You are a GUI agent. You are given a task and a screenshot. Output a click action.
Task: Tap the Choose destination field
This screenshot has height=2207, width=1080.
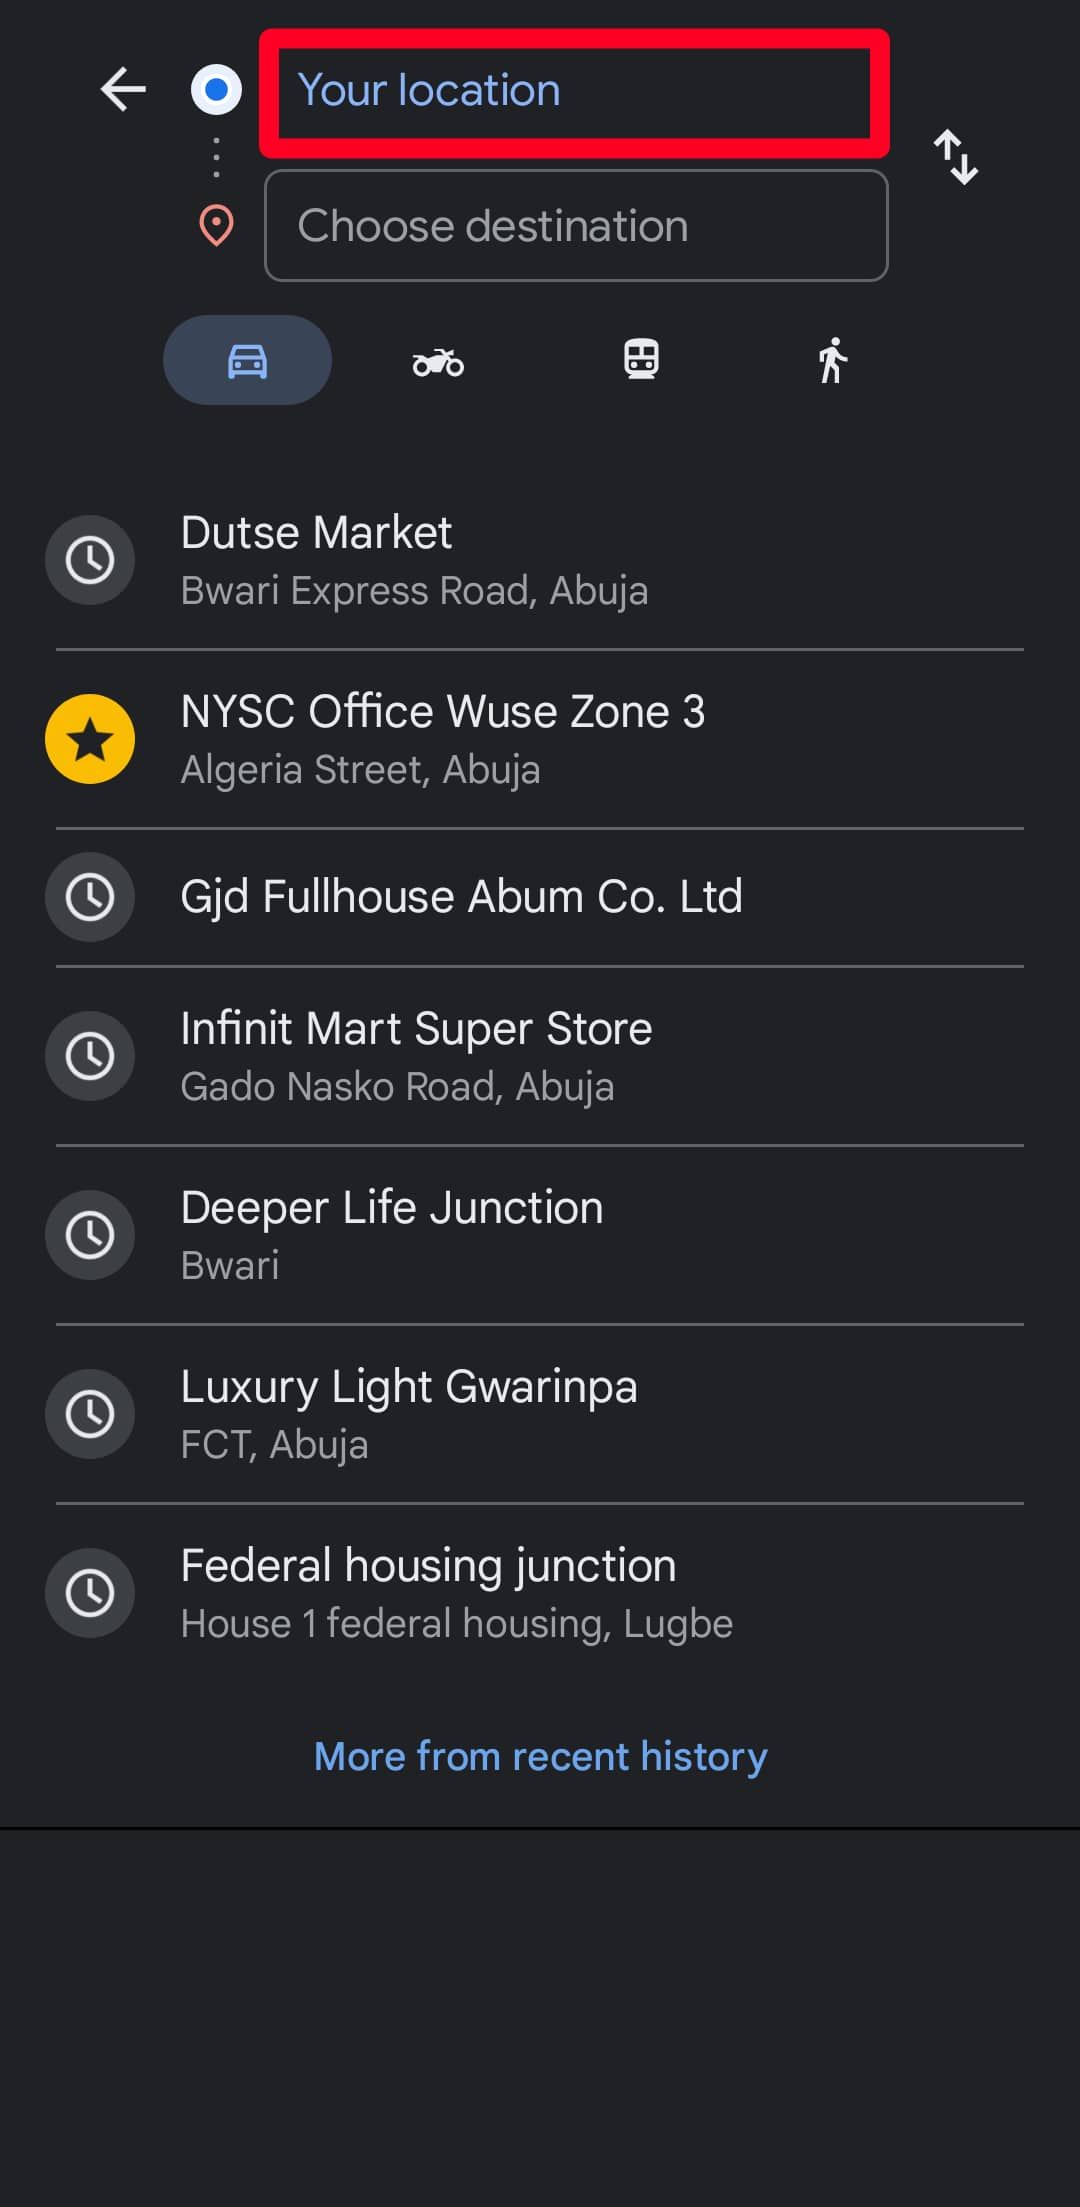pyautogui.click(x=576, y=226)
